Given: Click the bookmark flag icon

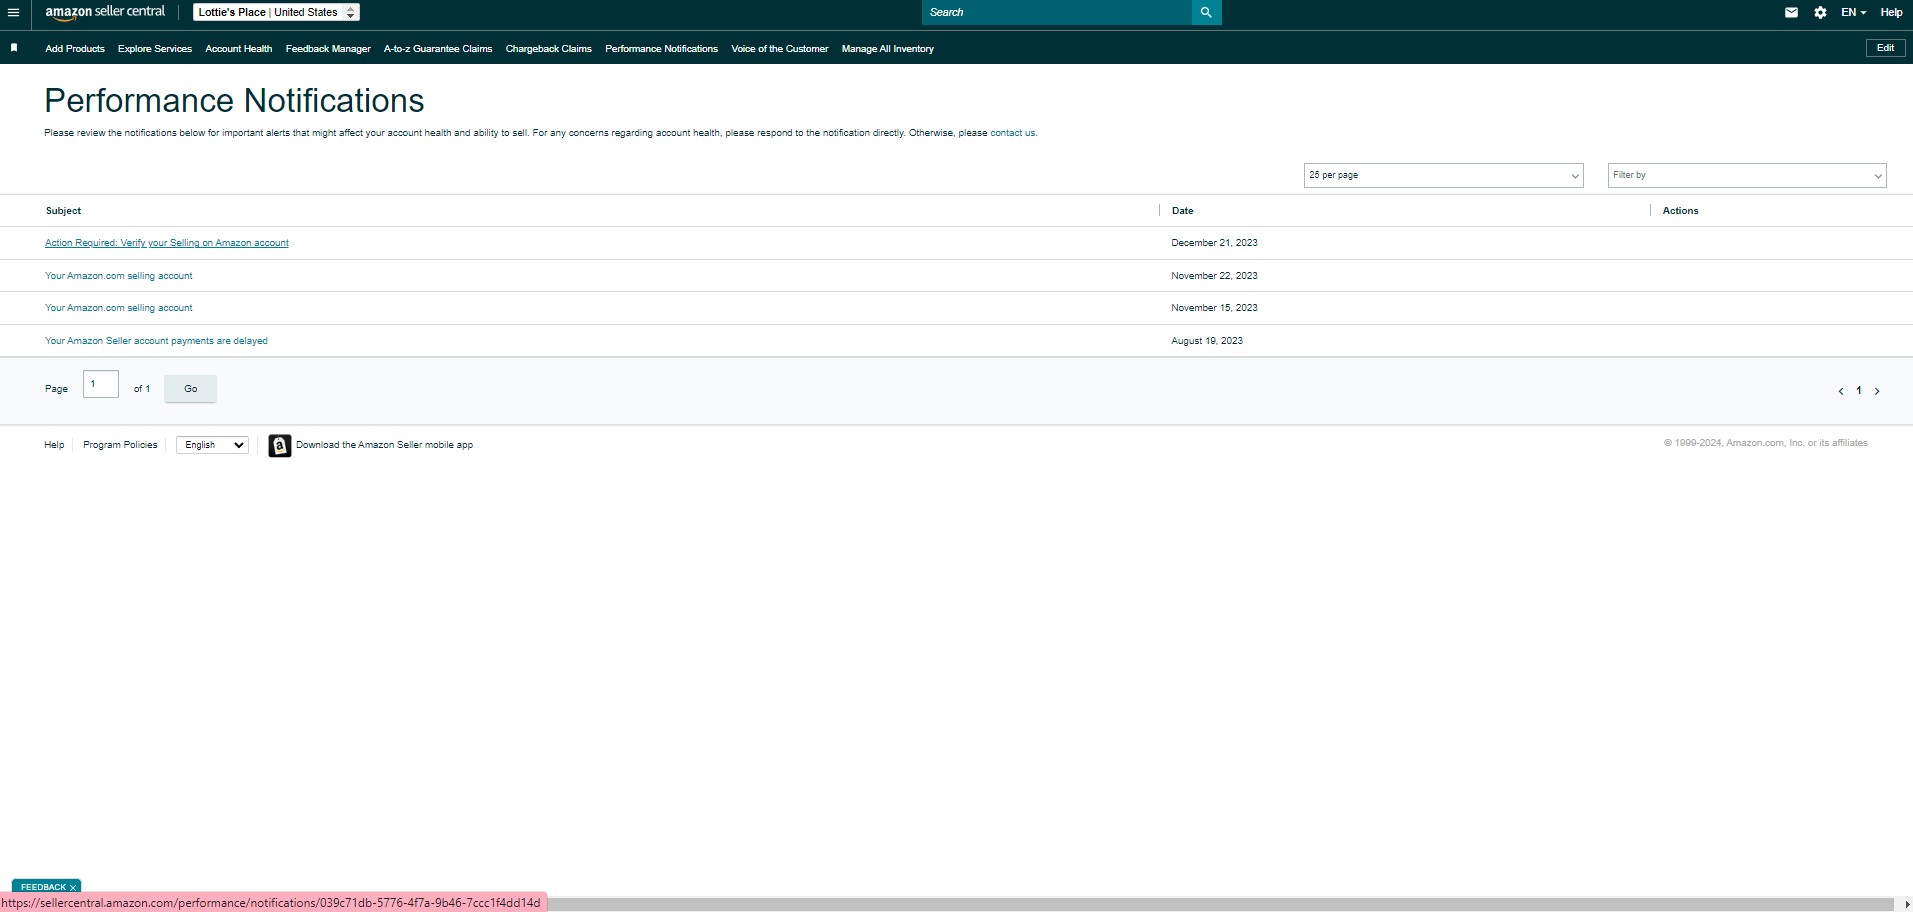Looking at the screenshot, I should [x=14, y=48].
